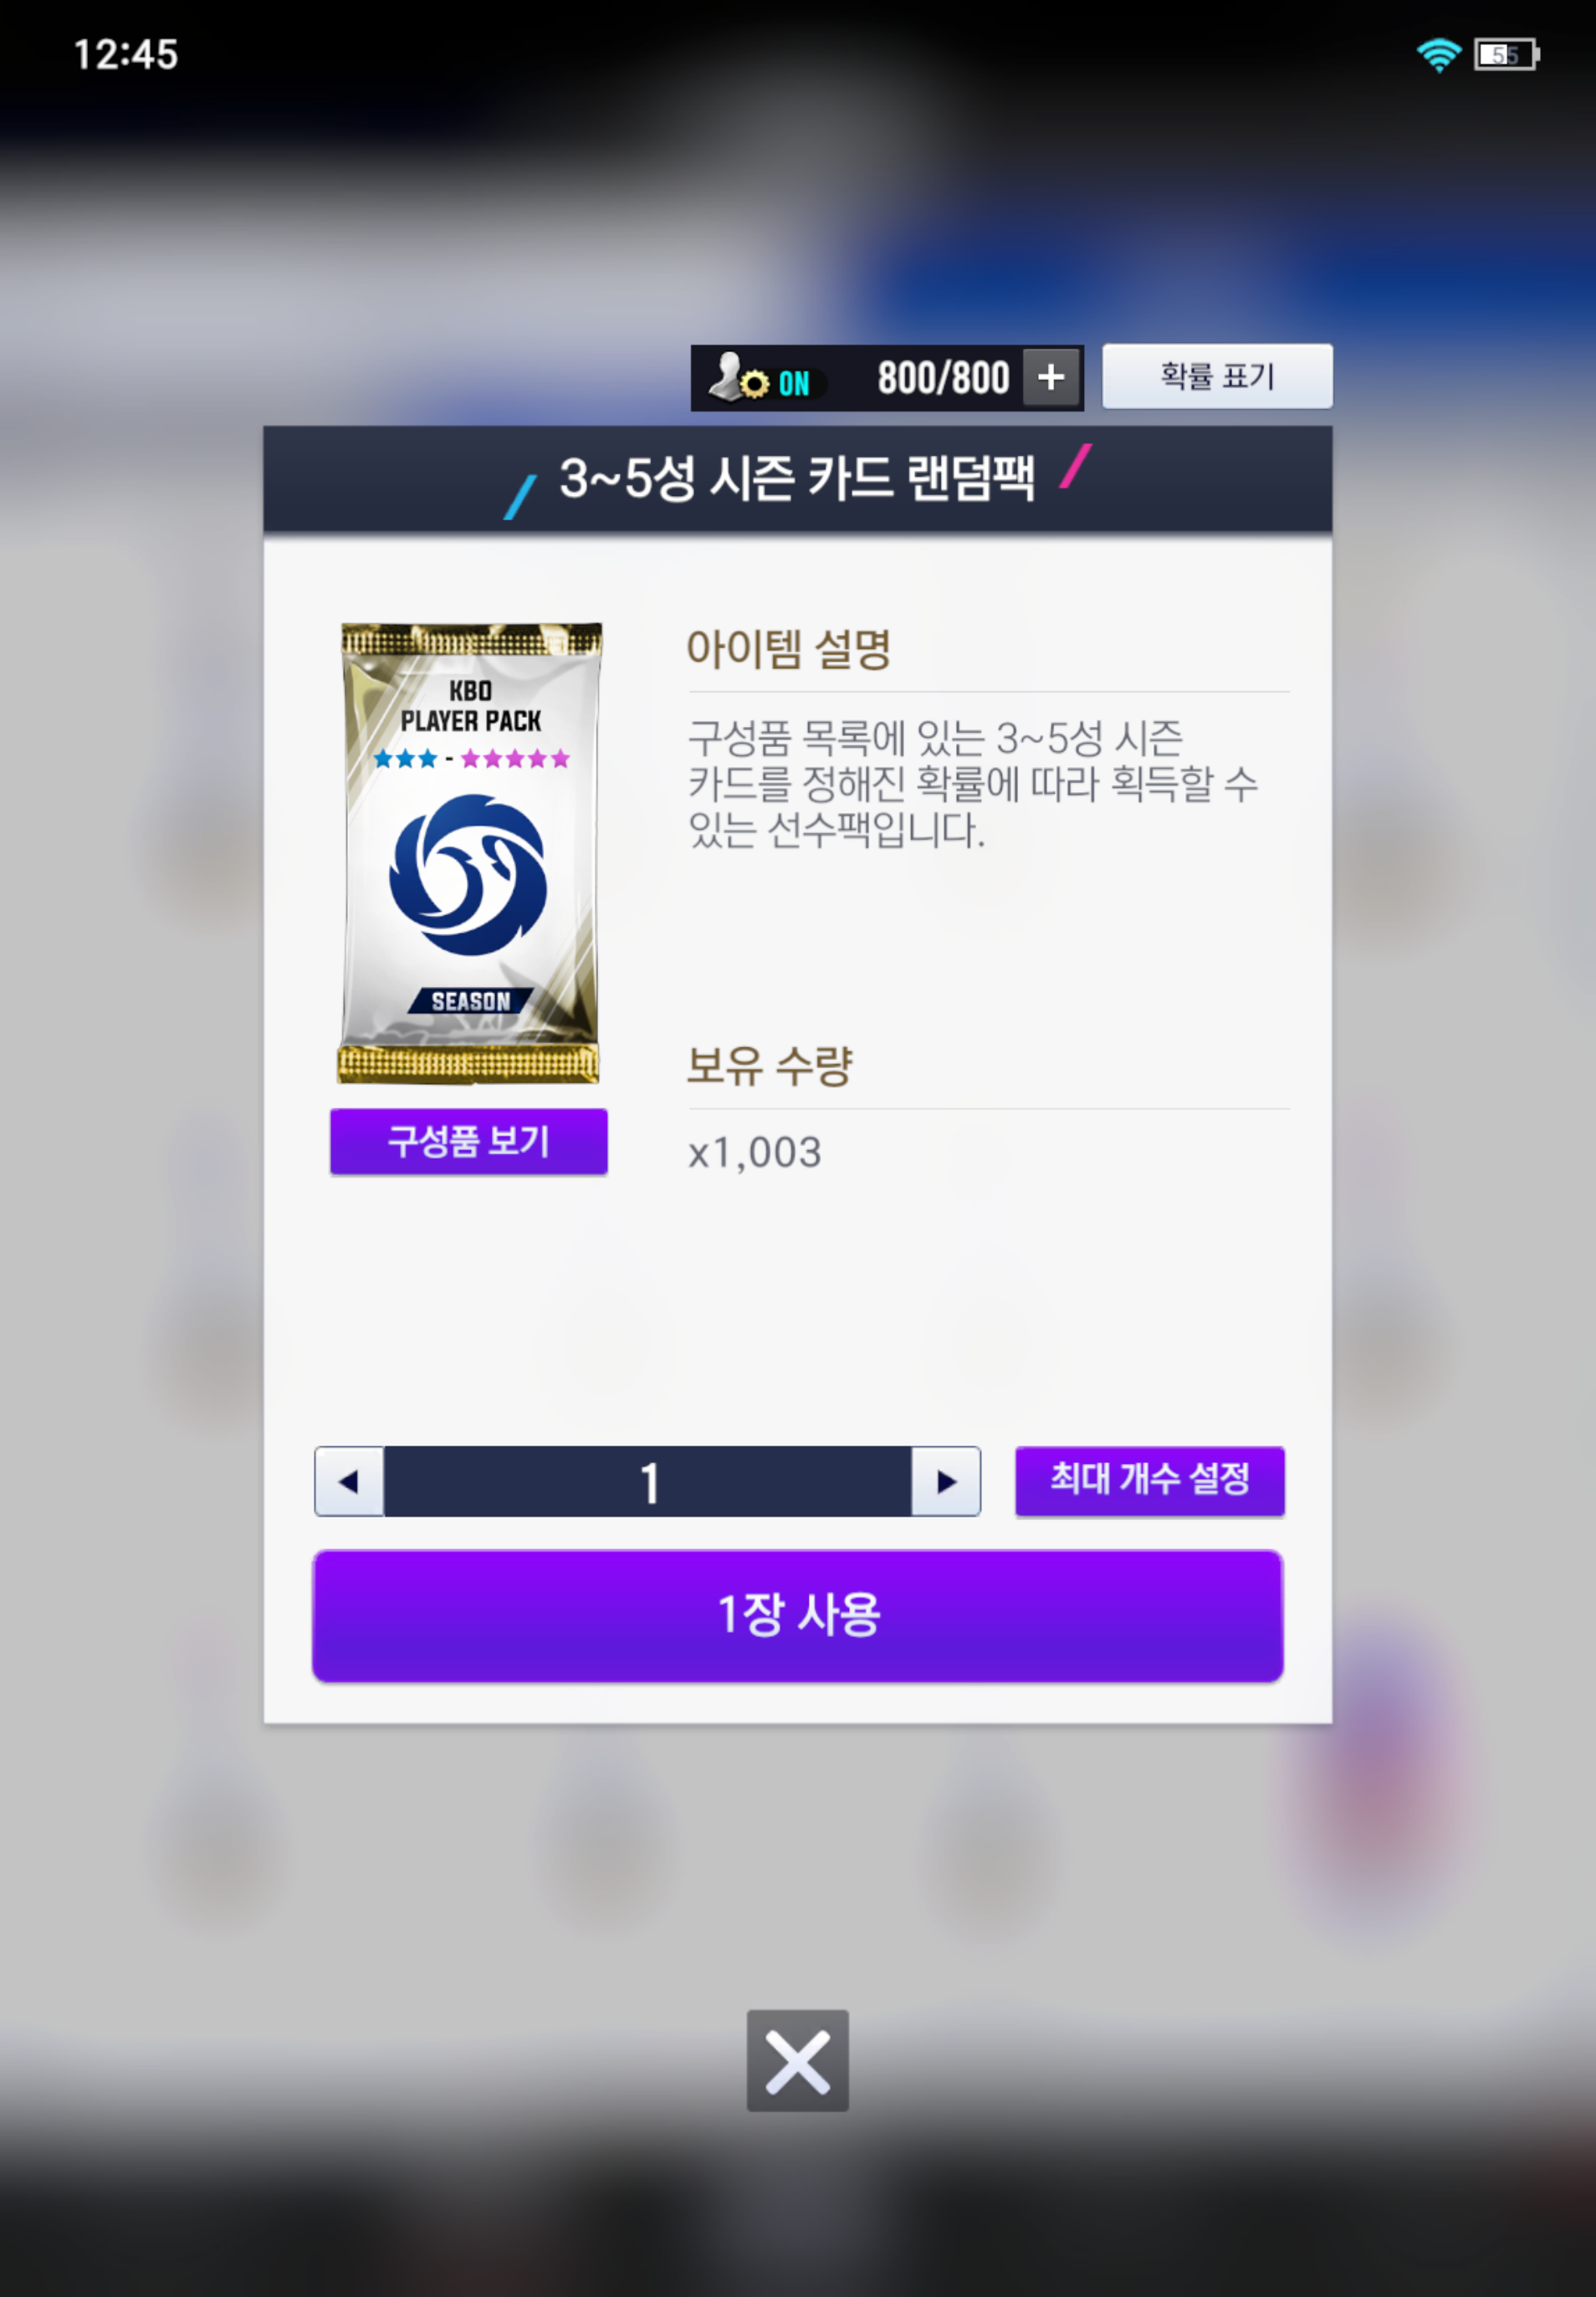Close the popup with the X icon

[798, 2061]
